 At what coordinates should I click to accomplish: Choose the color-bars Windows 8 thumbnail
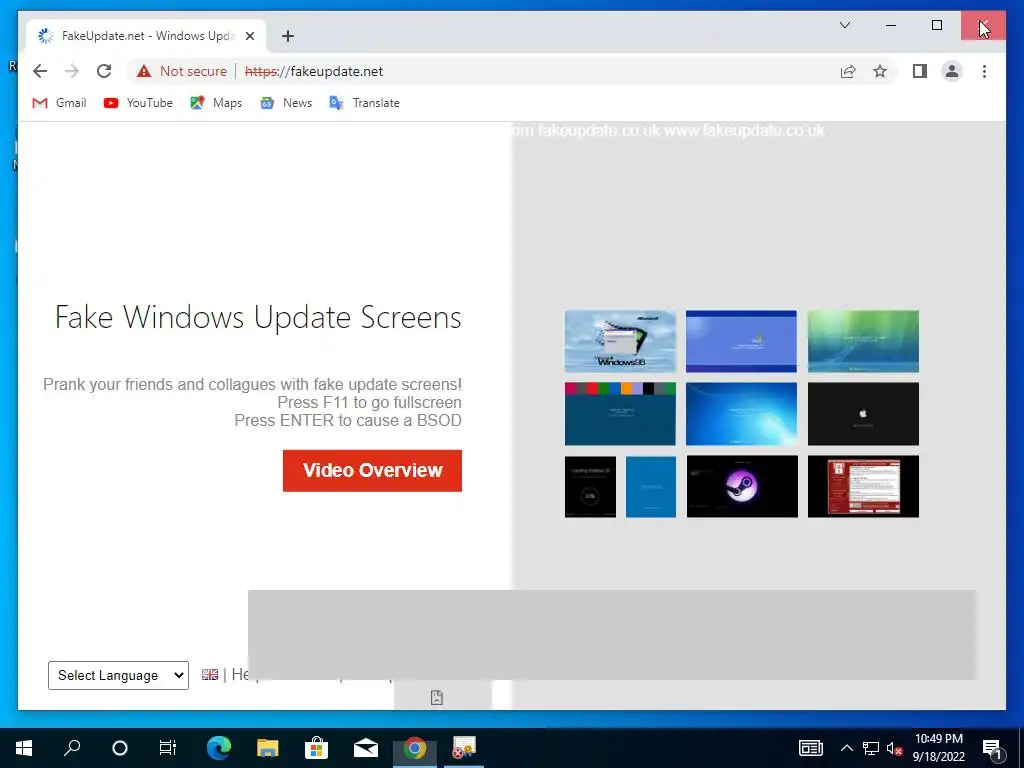620,414
